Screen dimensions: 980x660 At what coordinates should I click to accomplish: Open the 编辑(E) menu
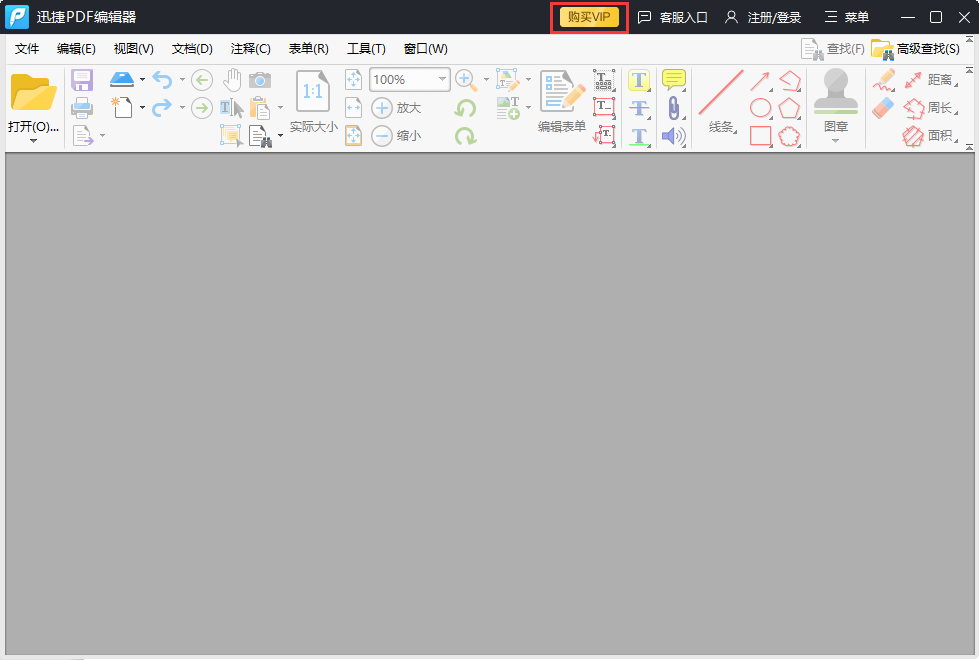click(76, 49)
